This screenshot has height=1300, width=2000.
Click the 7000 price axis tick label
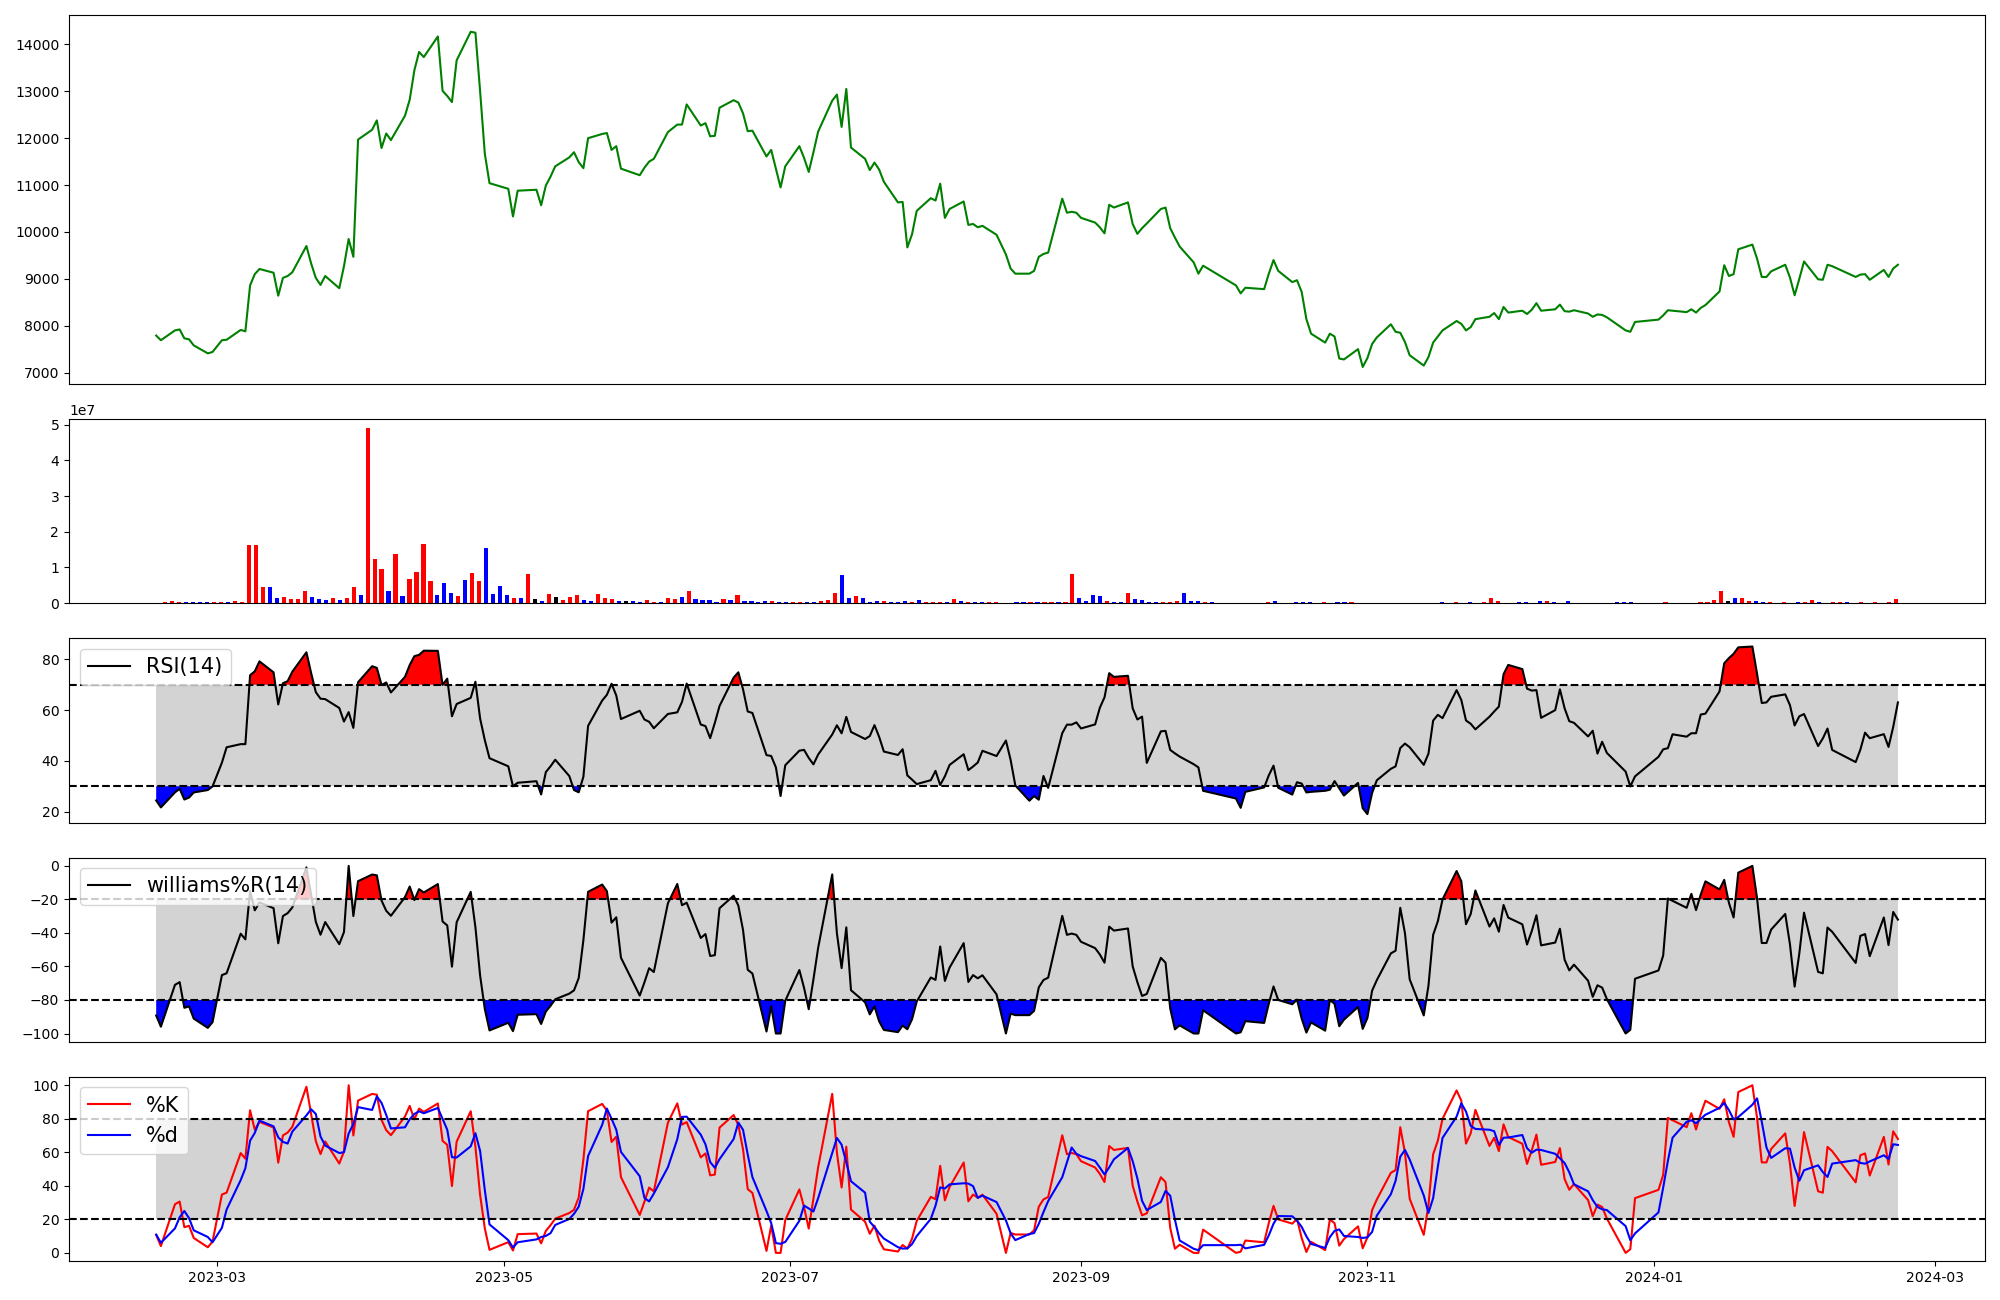pos(41,373)
